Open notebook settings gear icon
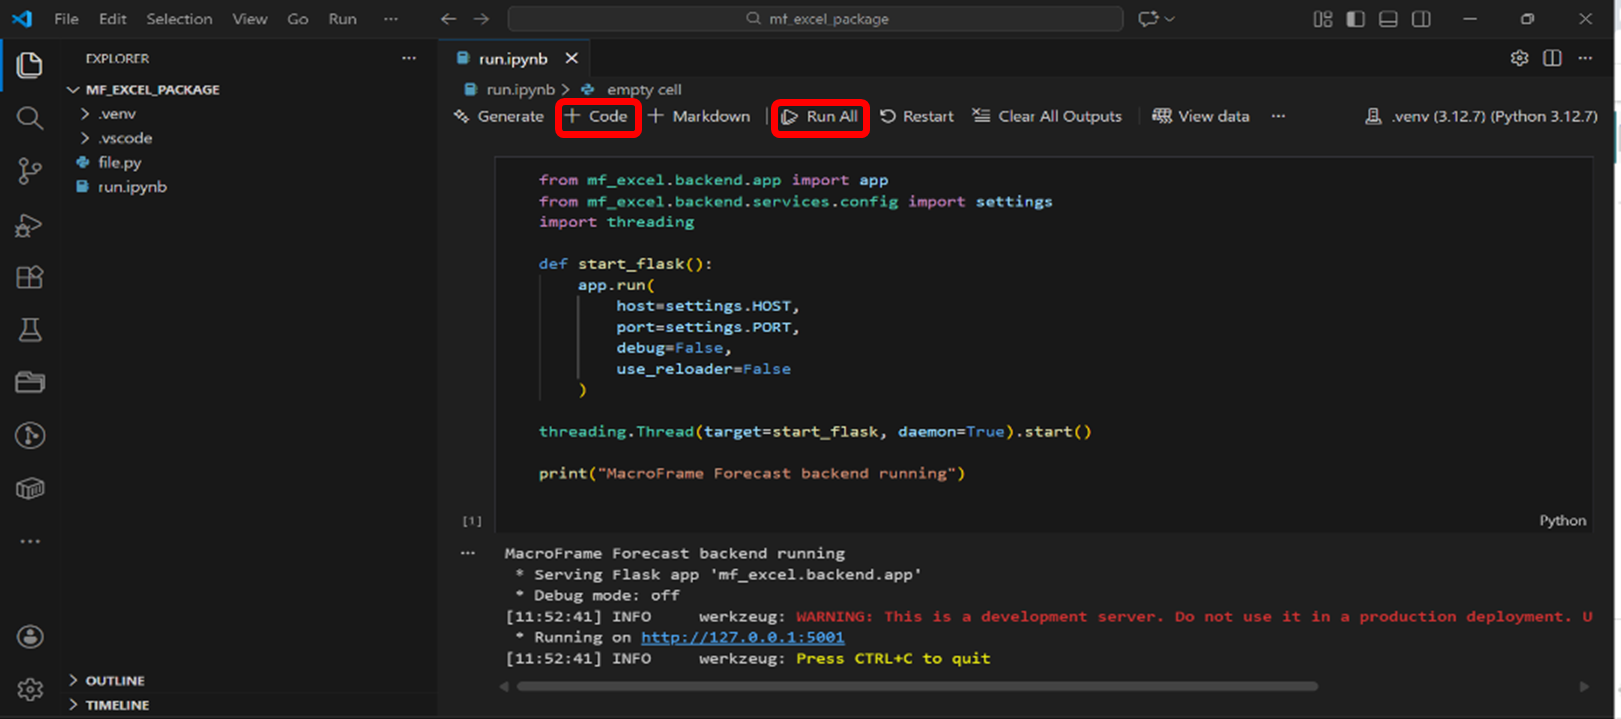Viewport: 1621px width, 719px height. [x=1519, y=58]
